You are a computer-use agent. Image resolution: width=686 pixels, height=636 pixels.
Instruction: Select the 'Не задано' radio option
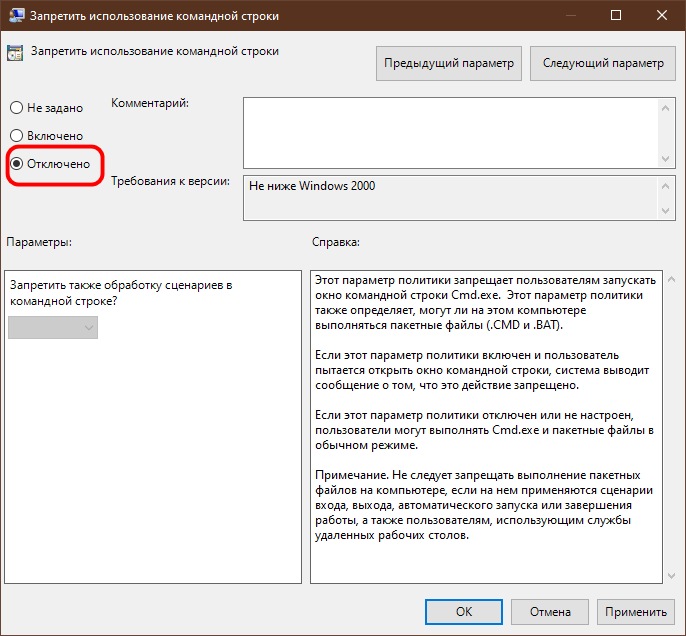[x=46, y=108]
